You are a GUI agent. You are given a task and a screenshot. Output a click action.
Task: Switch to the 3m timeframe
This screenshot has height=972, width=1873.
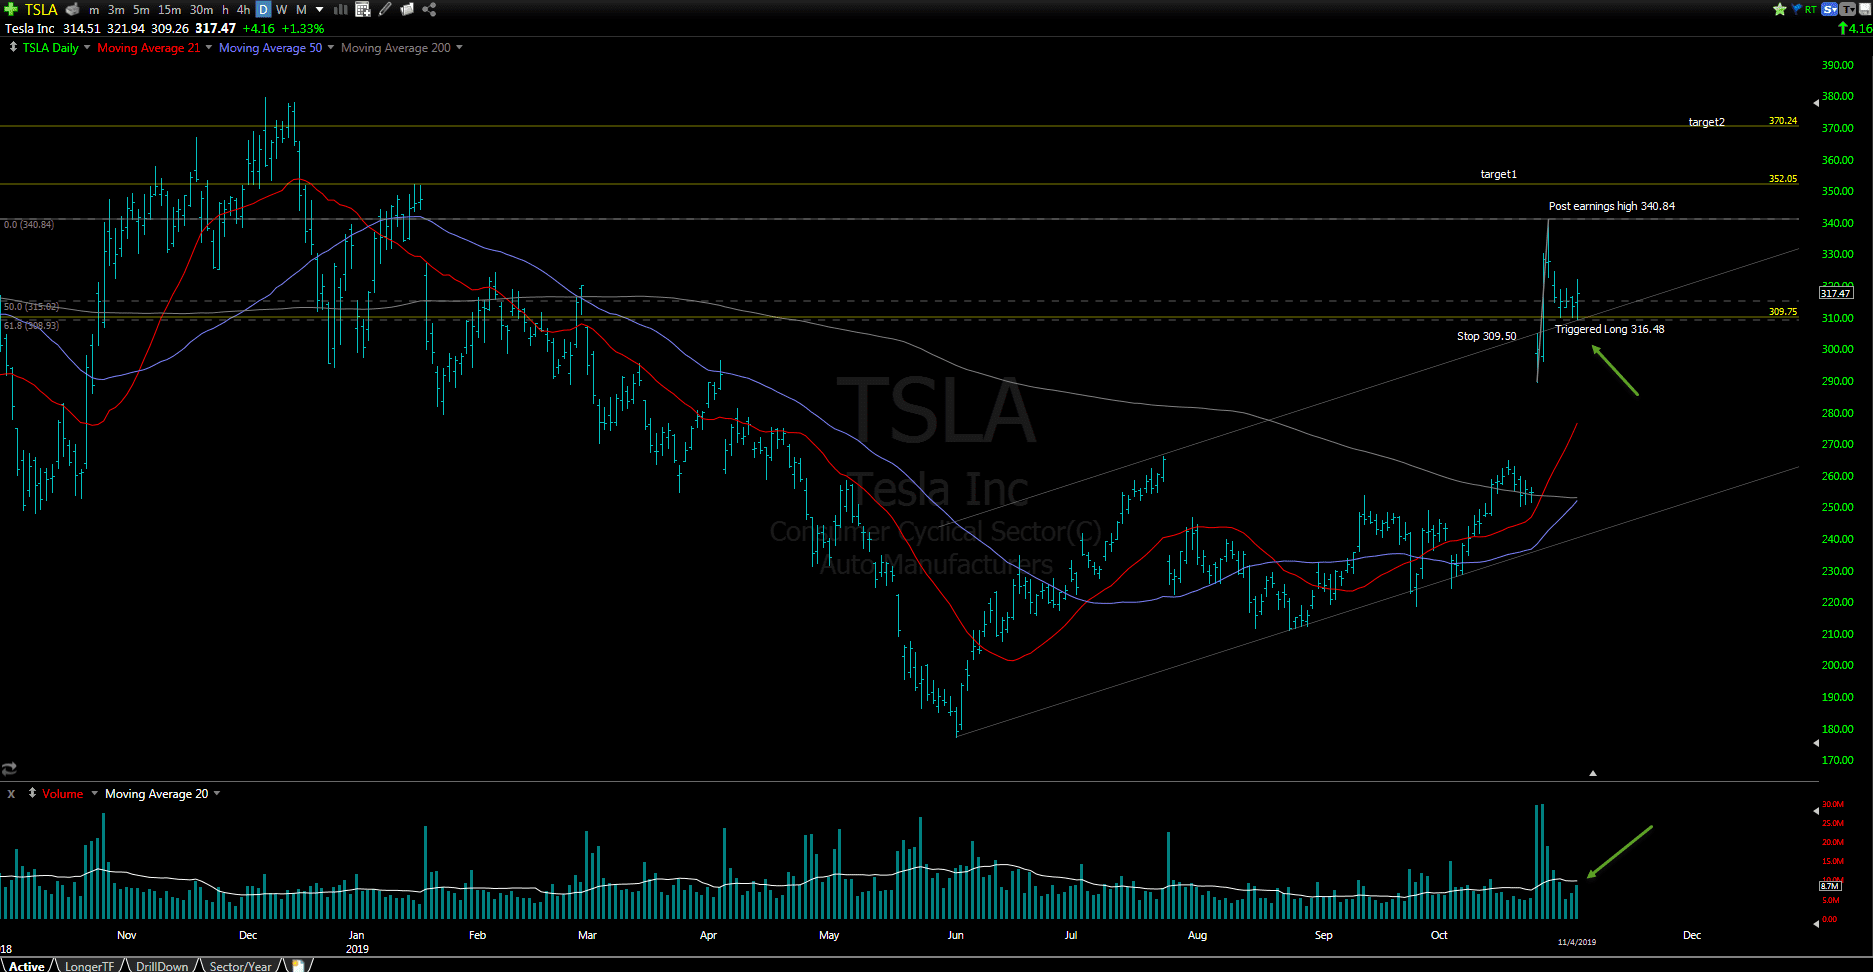[116, 10]
